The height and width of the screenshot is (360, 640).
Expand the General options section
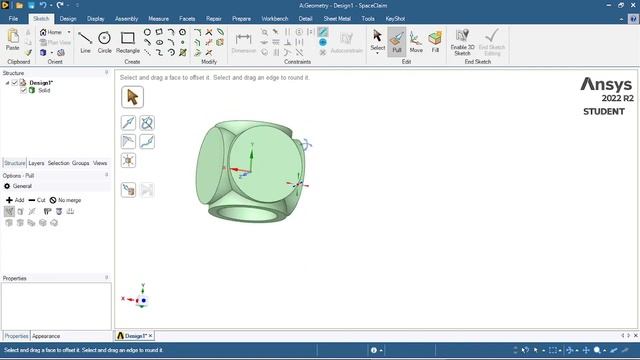tap(18, 186)
